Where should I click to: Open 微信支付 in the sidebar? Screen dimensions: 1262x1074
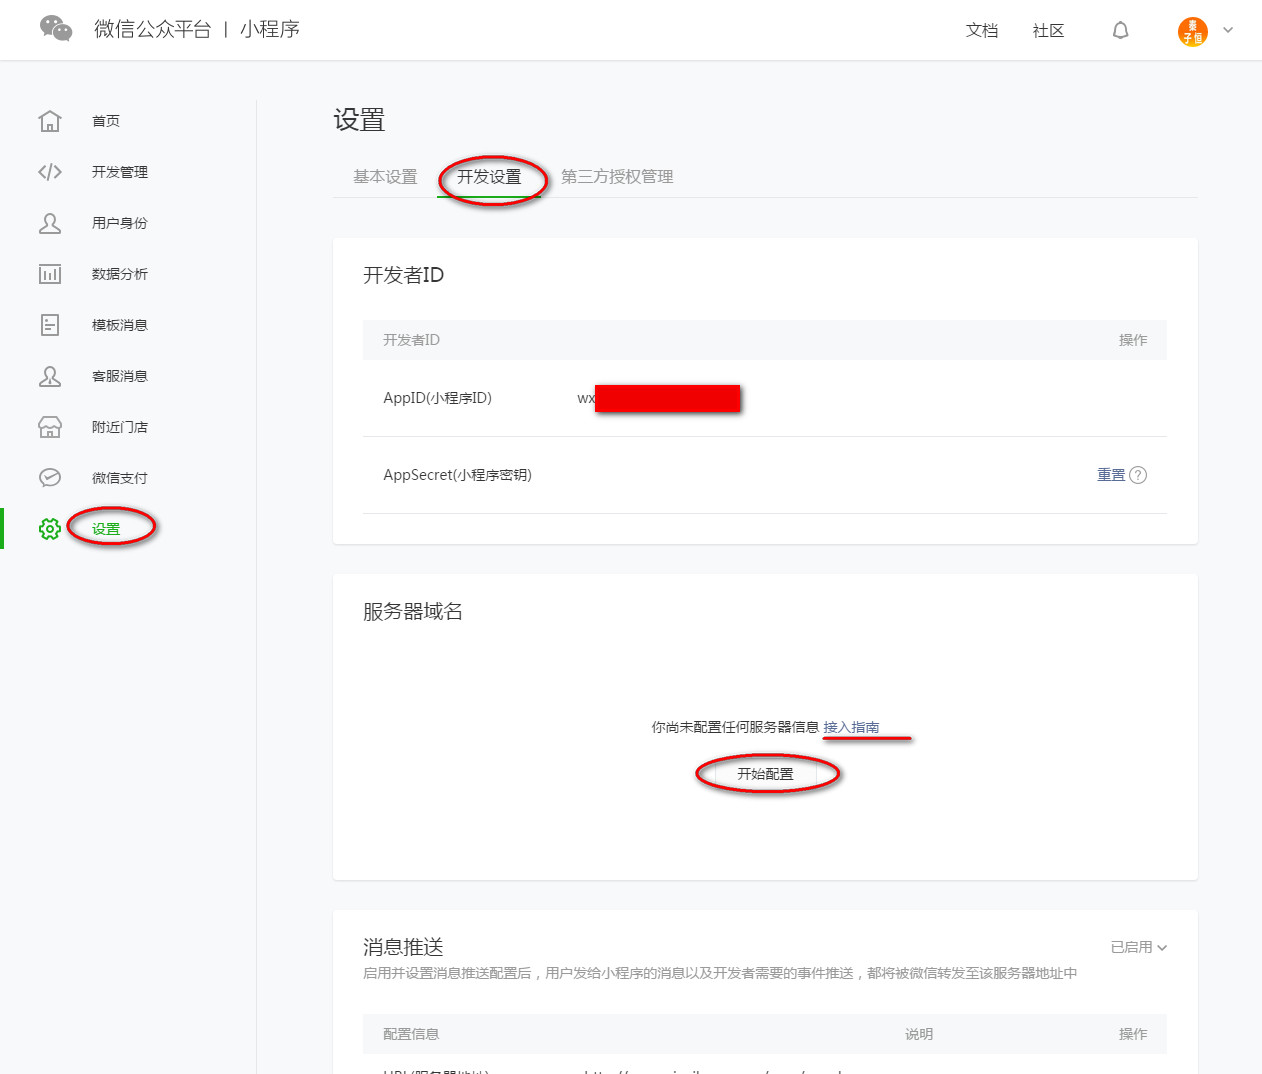tap(120, 478)
